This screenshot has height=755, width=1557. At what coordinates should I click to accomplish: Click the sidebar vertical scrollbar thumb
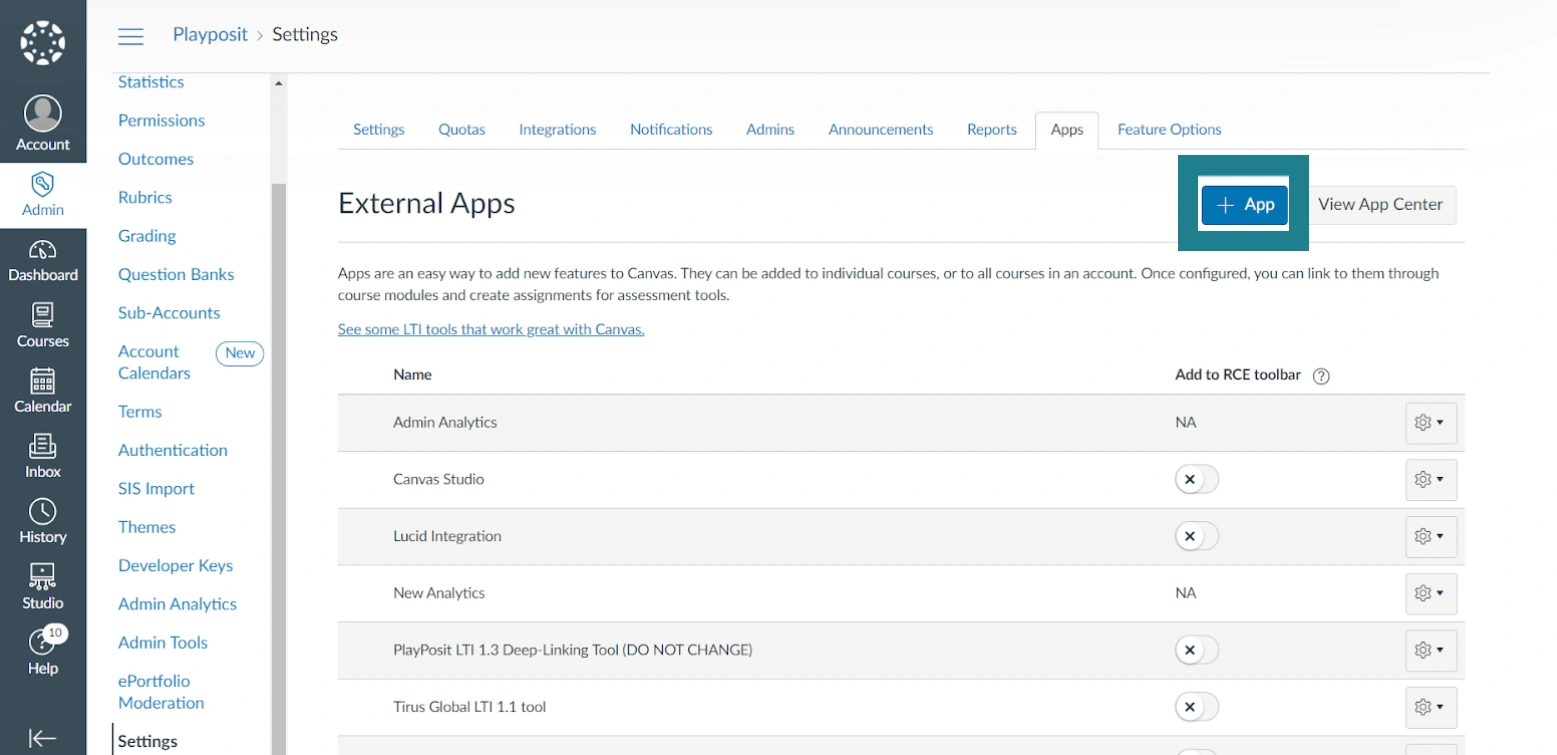pos(278,468)
